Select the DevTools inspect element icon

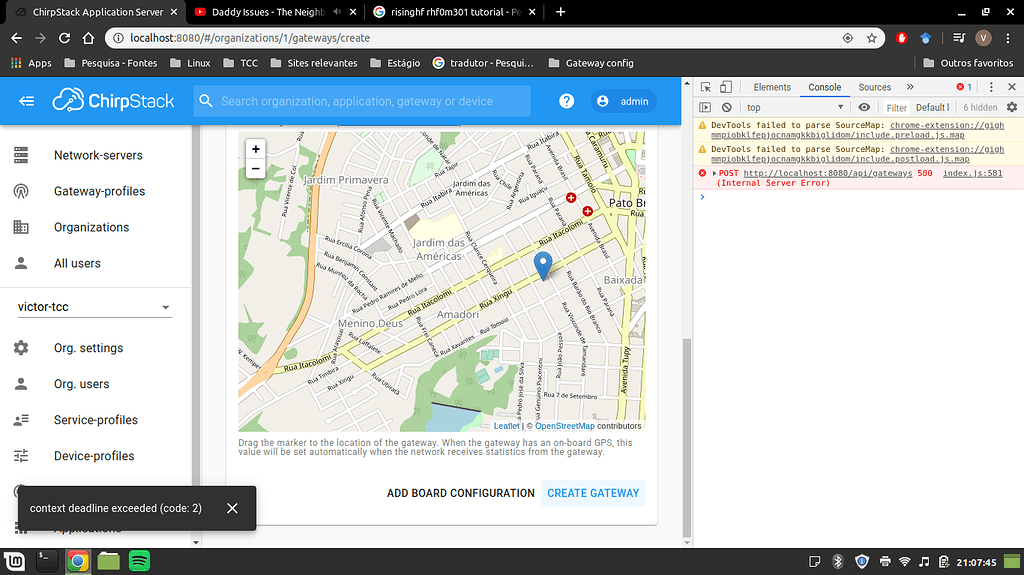click(706, 87)
